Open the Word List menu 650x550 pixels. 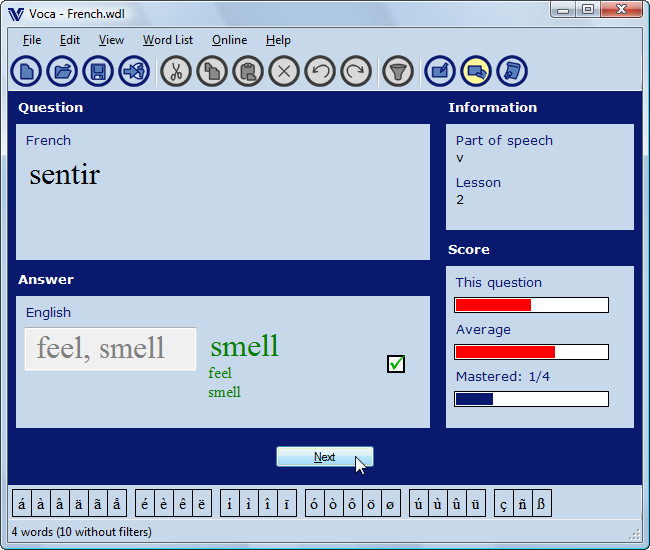[x=168, y=40]
